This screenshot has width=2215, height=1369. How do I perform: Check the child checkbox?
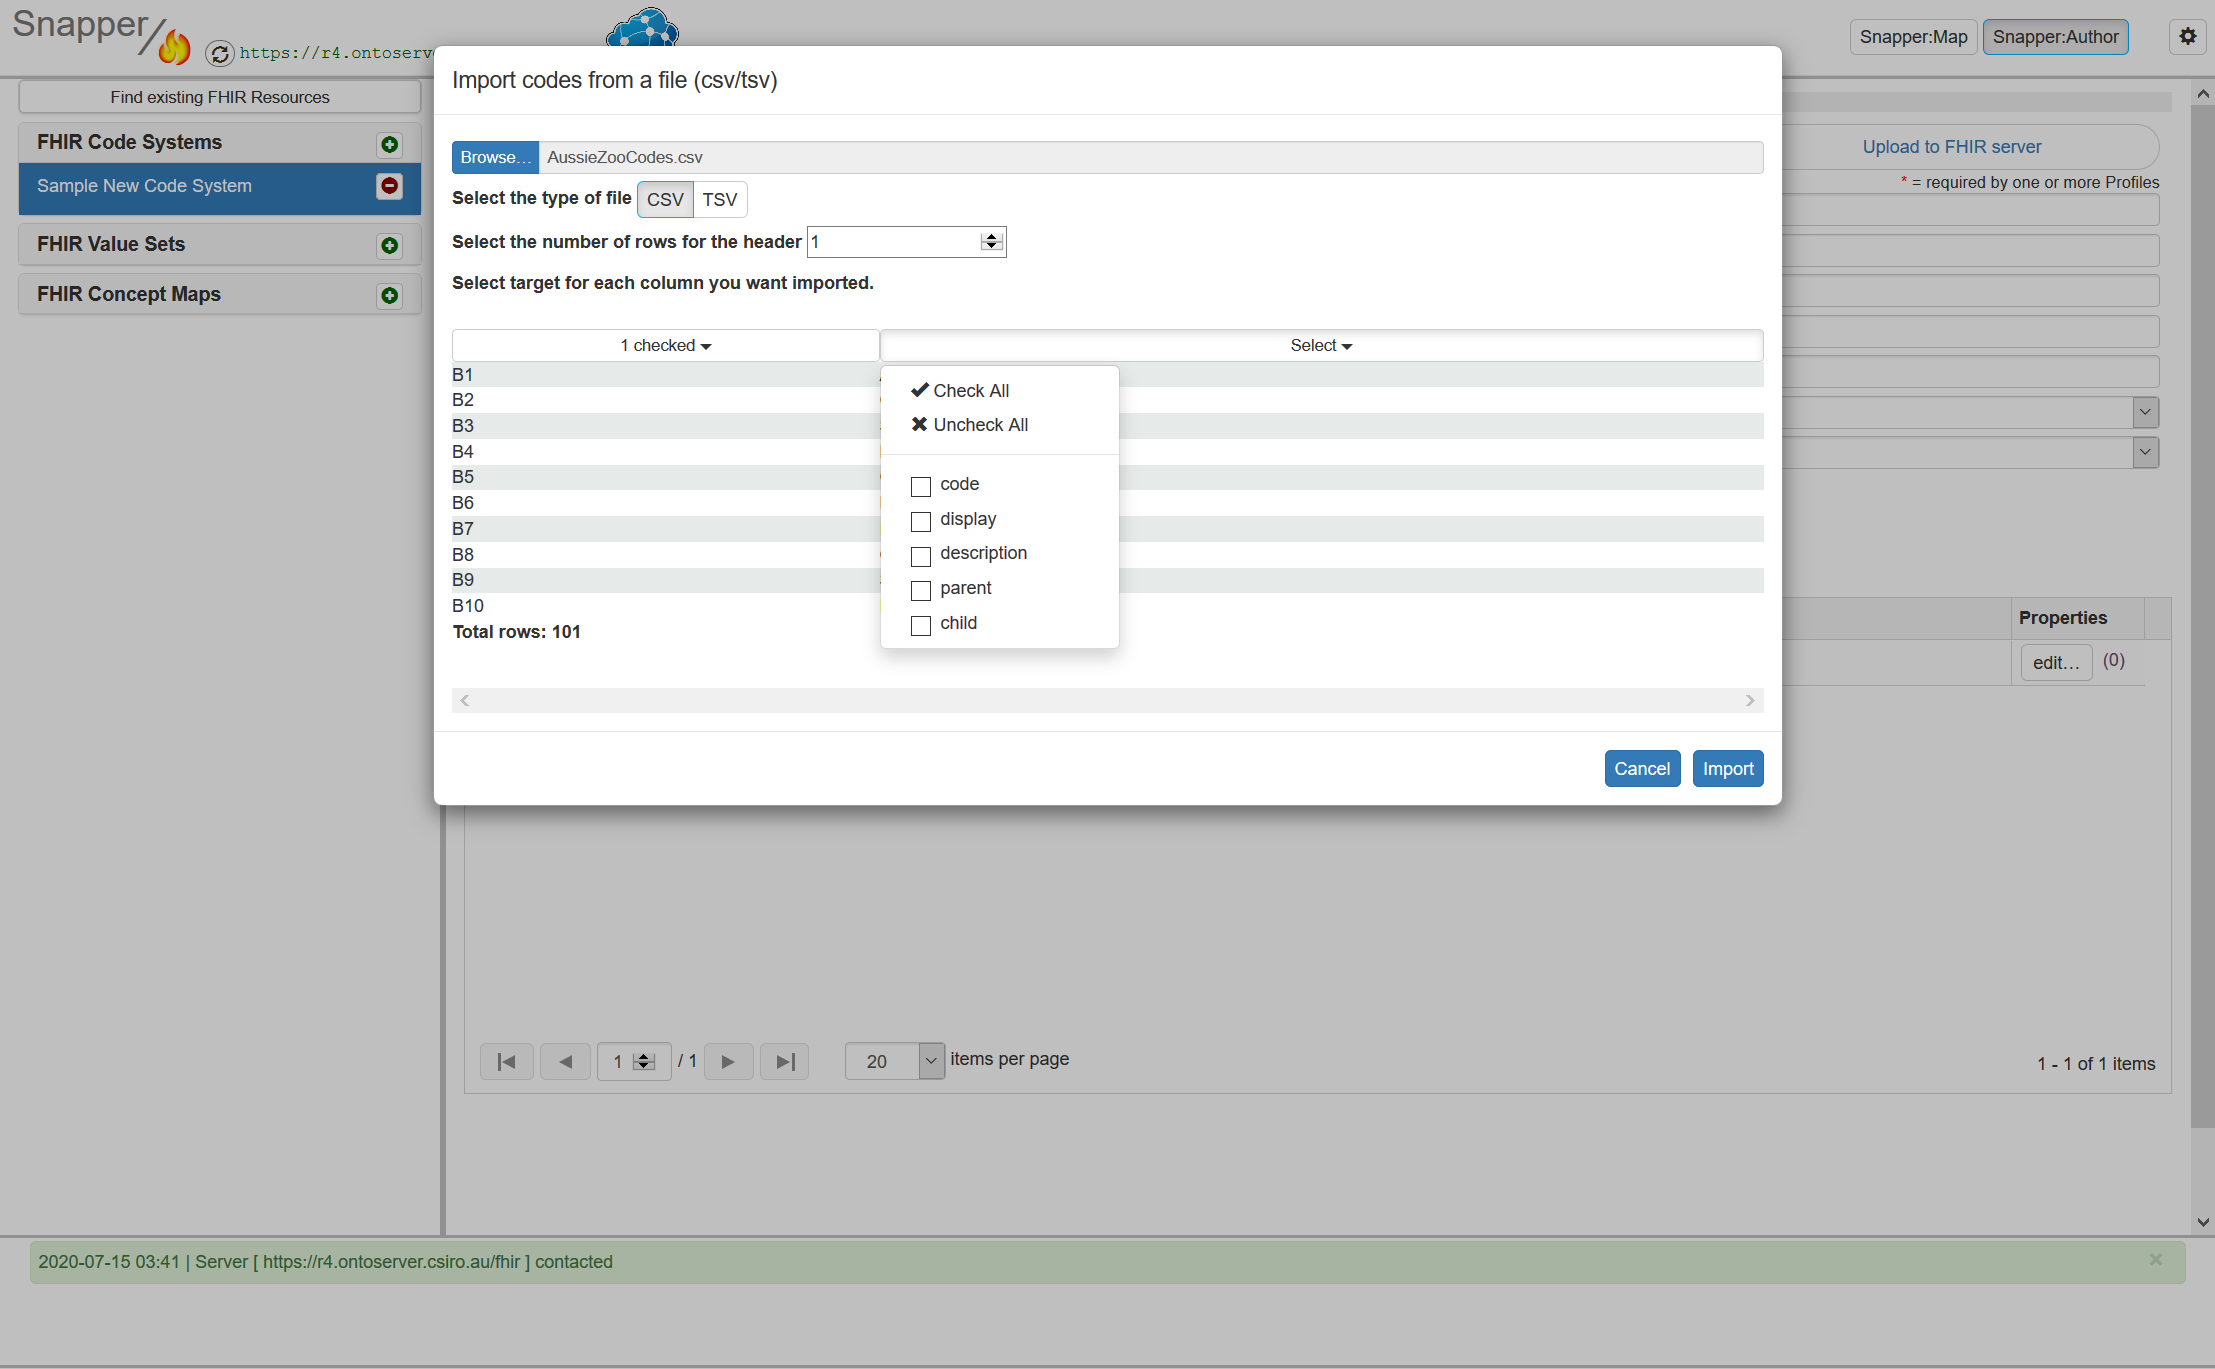click(x=921, y=625)
